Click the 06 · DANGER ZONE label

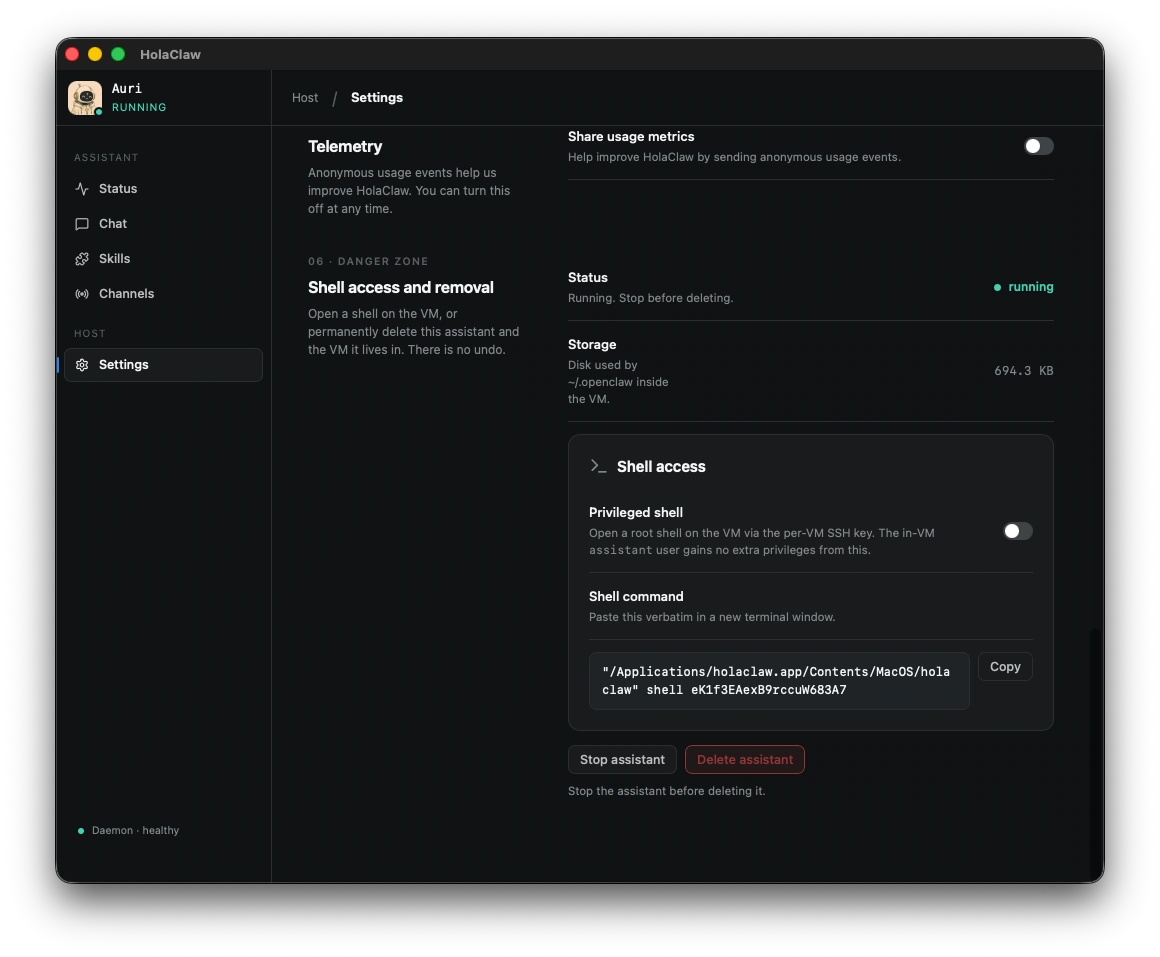coord(368,261)
